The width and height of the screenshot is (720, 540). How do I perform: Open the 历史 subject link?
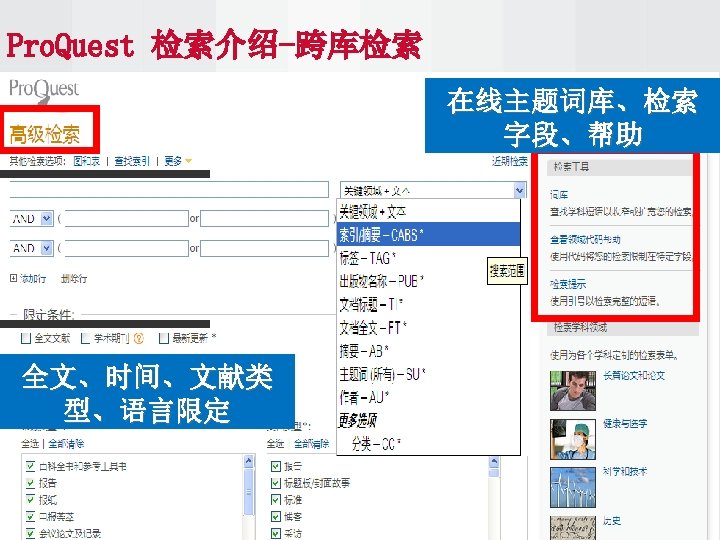click(612, 521)
